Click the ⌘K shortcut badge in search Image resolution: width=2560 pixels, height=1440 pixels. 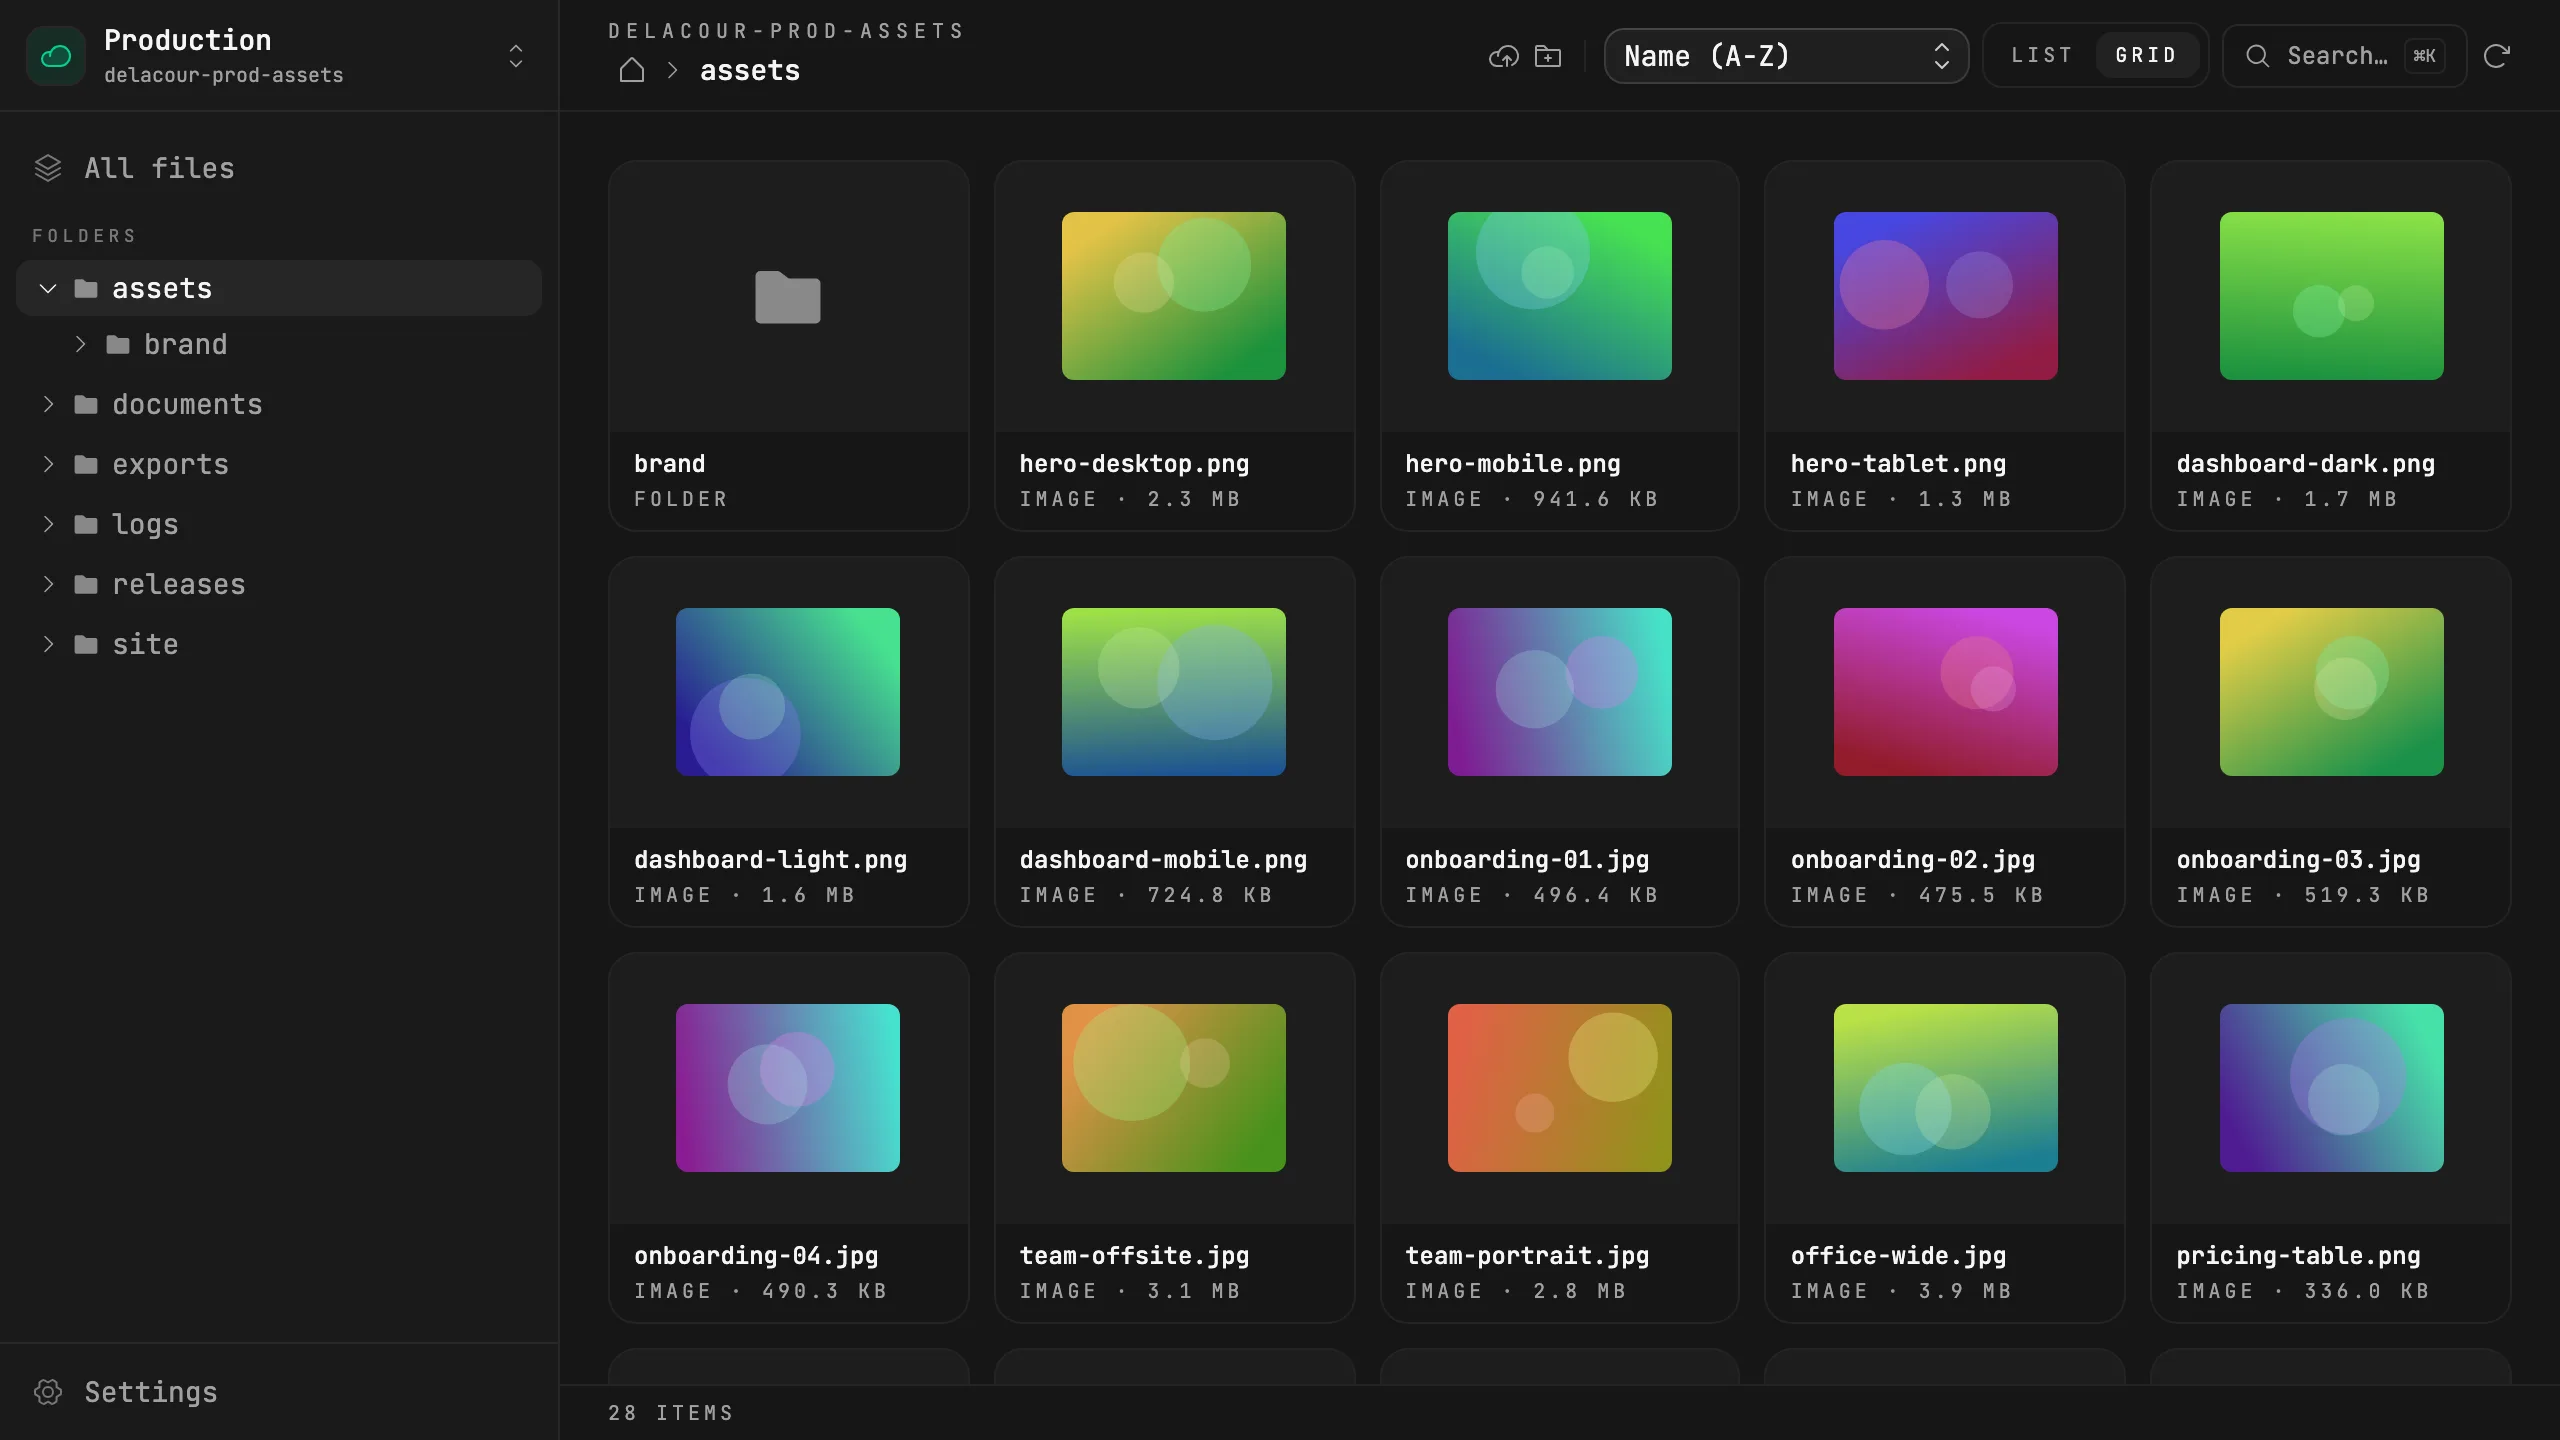(2425, 56)
